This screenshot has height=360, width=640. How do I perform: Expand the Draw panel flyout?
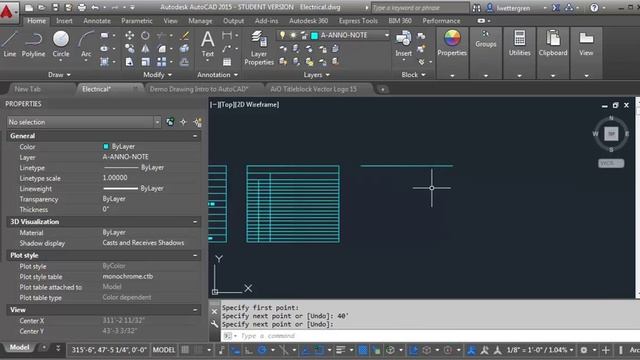click(x=60, y=75)
